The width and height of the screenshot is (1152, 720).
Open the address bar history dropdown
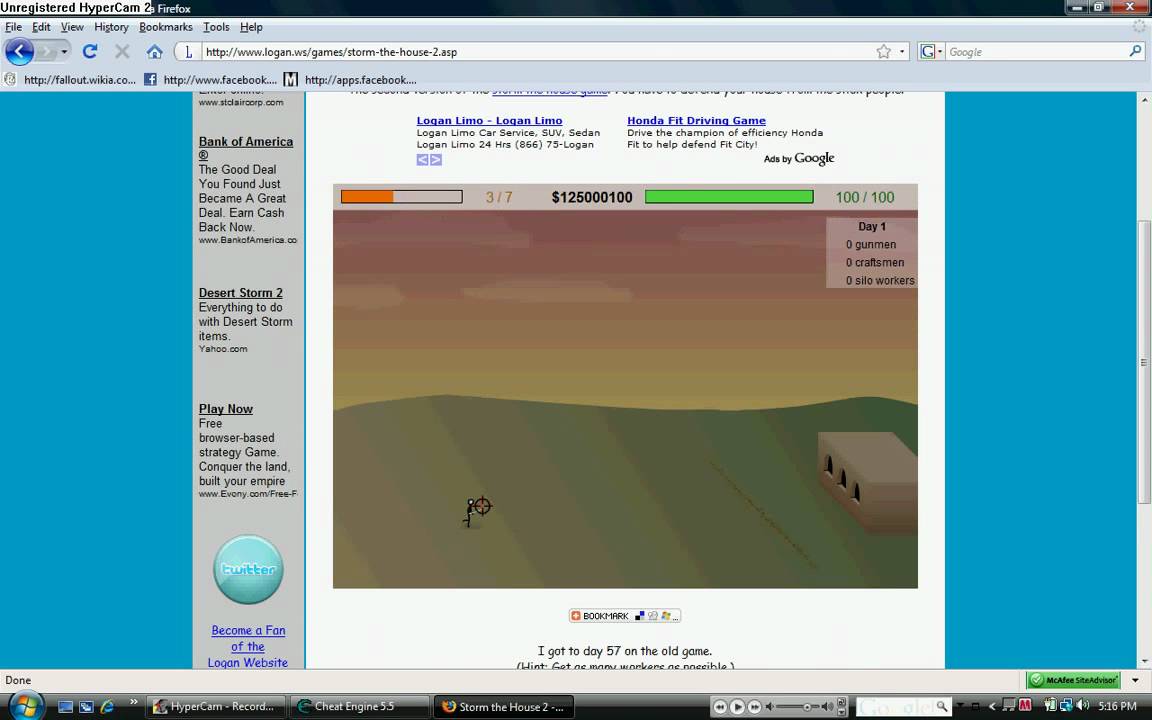point(902,51)
